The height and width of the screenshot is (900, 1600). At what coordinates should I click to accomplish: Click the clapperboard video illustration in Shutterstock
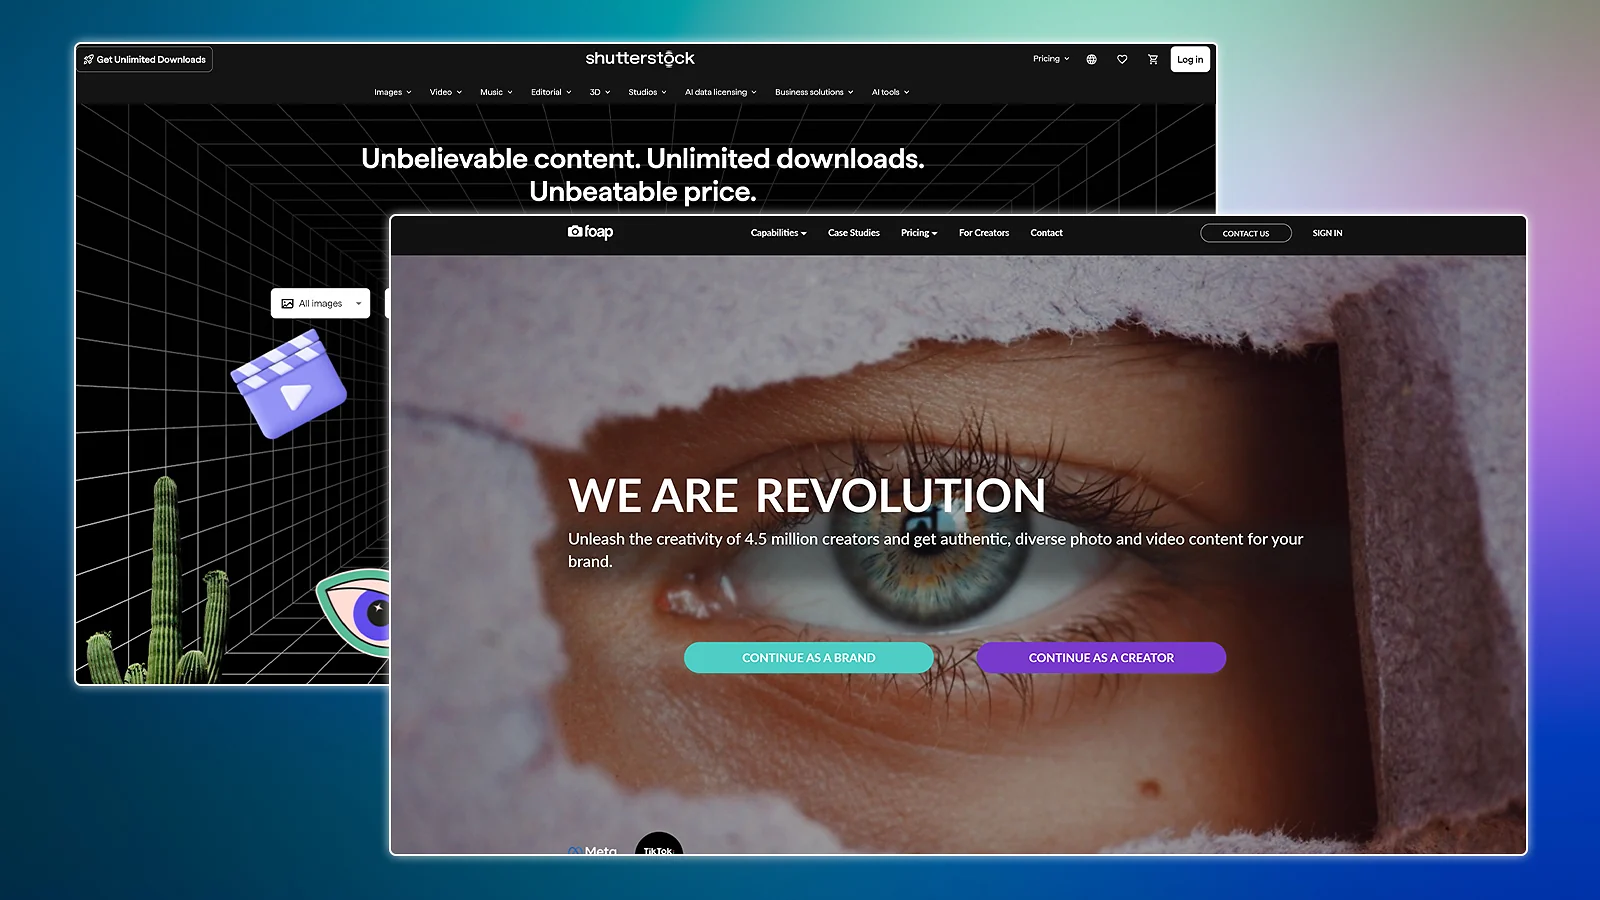pyautogui.click(x=289, y=386)
